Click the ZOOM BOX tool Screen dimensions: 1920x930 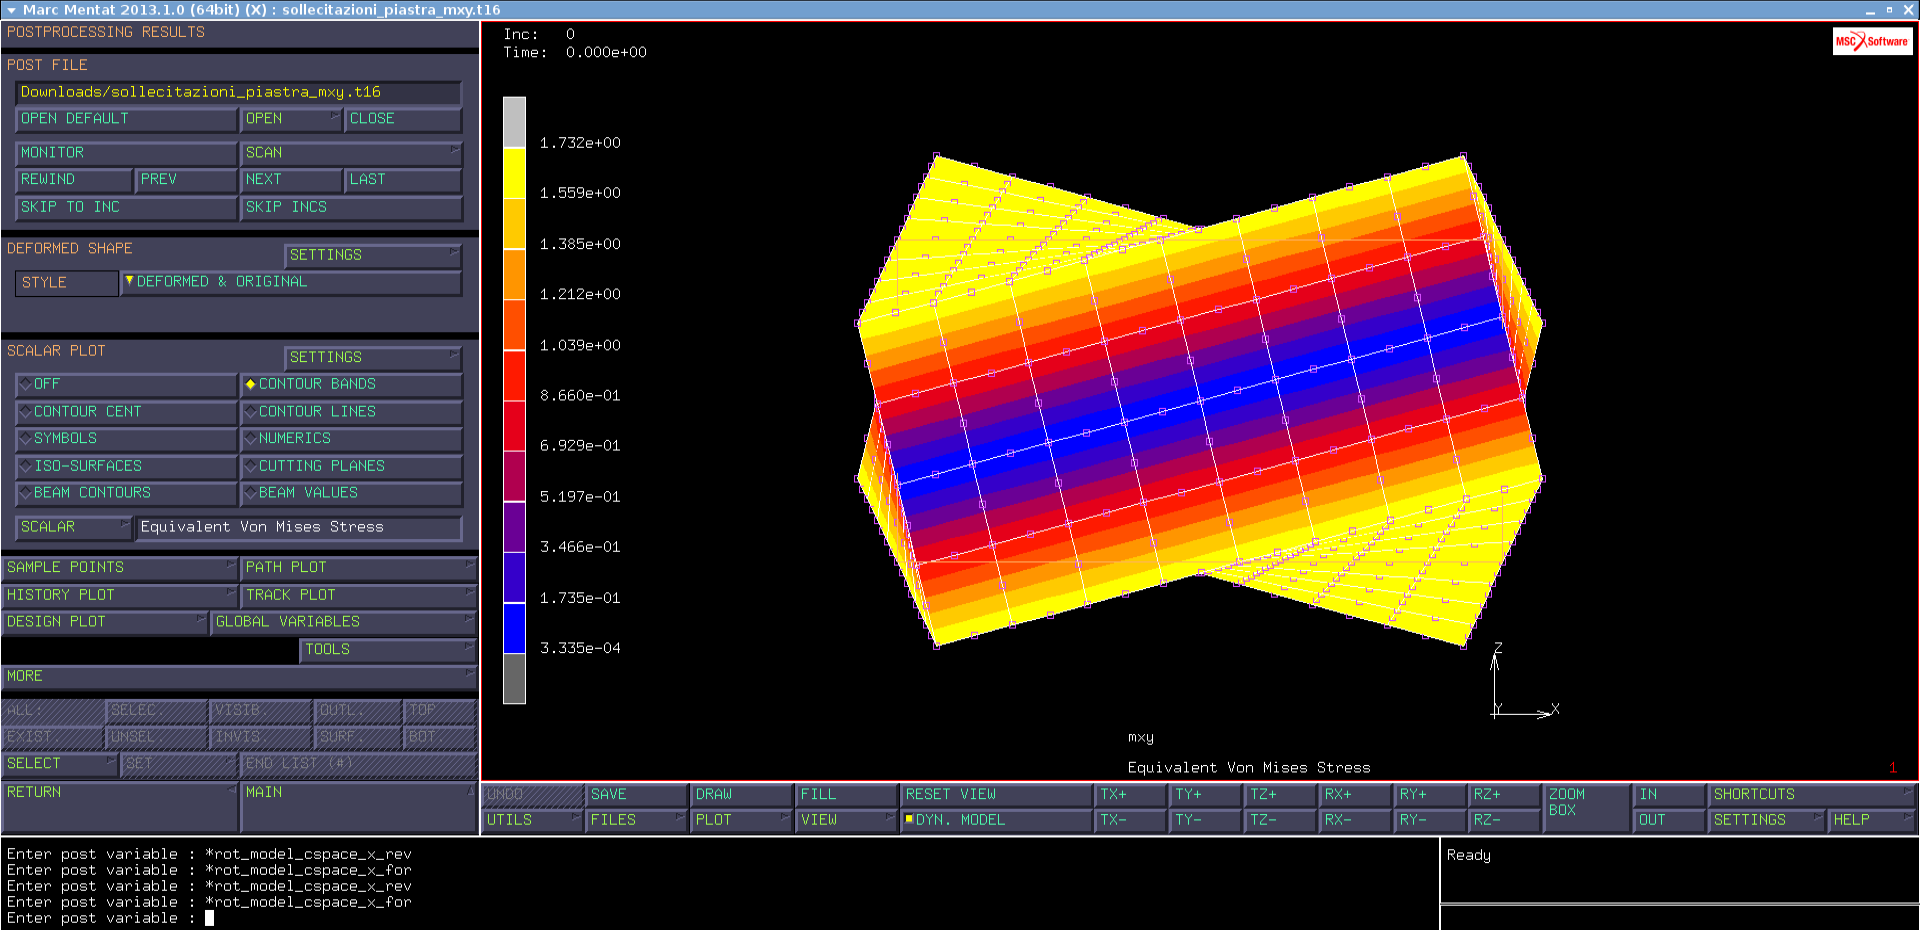click(x=1584, y=807)
